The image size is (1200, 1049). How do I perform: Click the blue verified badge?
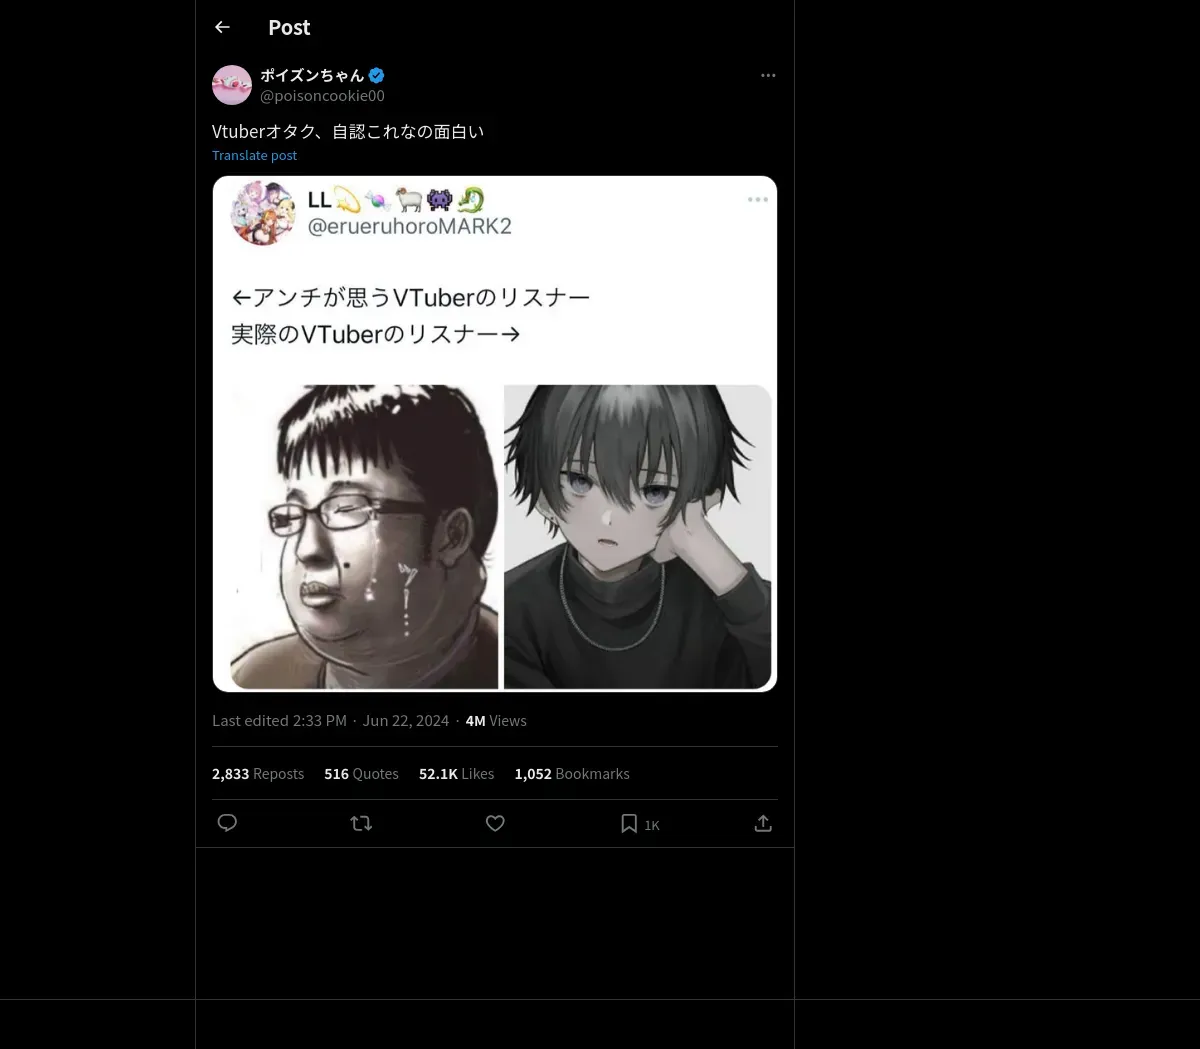tap(377, 75)
